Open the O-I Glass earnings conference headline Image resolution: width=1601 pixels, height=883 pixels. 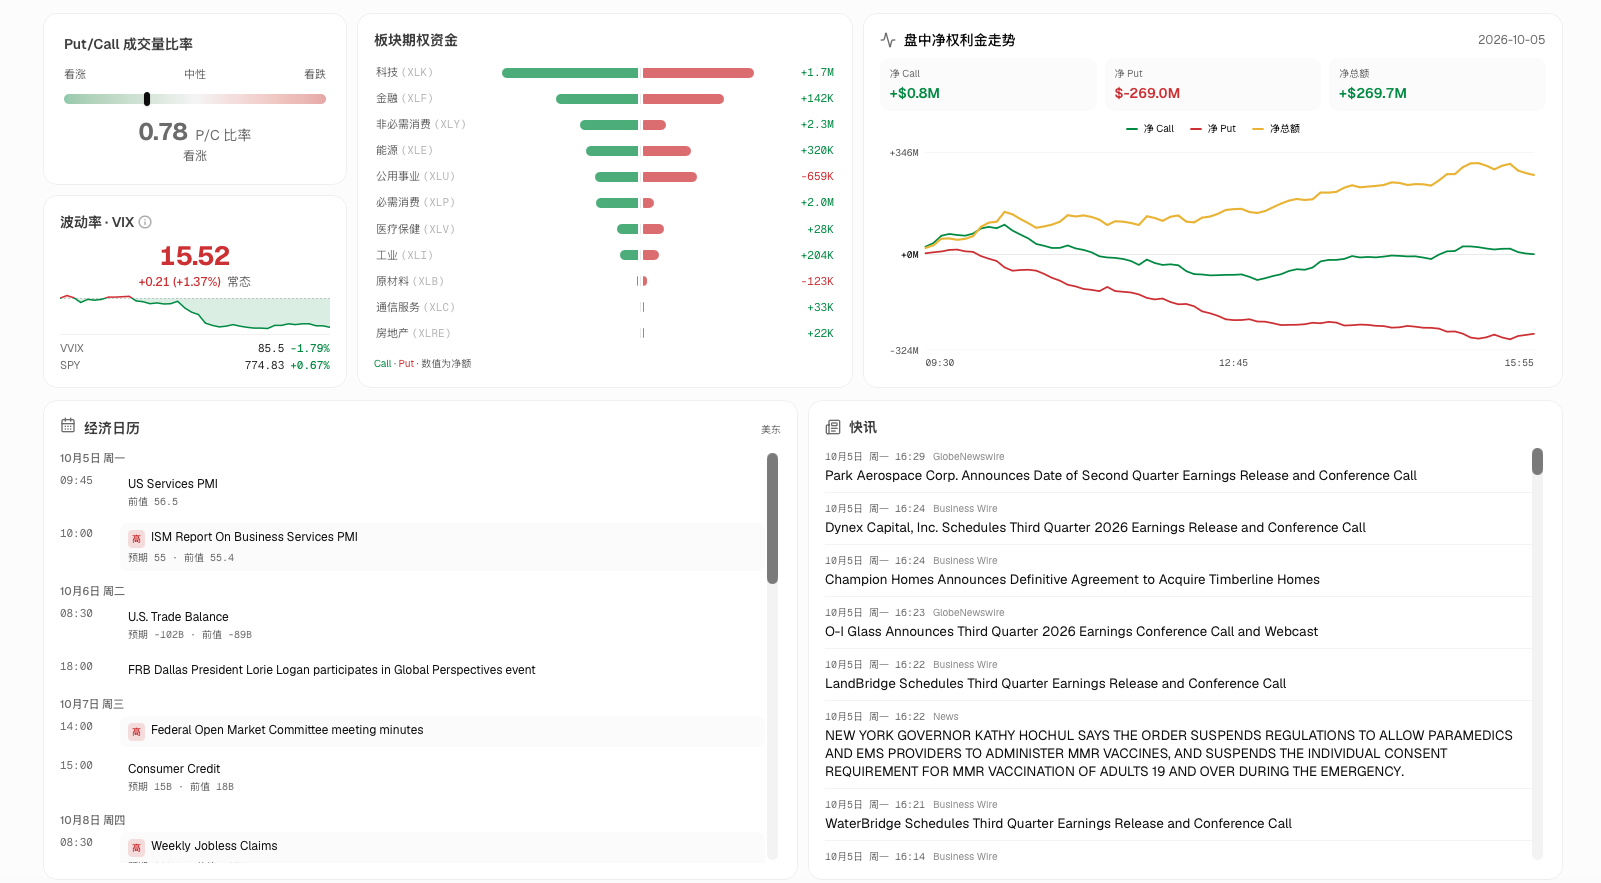coord(1071,632)
